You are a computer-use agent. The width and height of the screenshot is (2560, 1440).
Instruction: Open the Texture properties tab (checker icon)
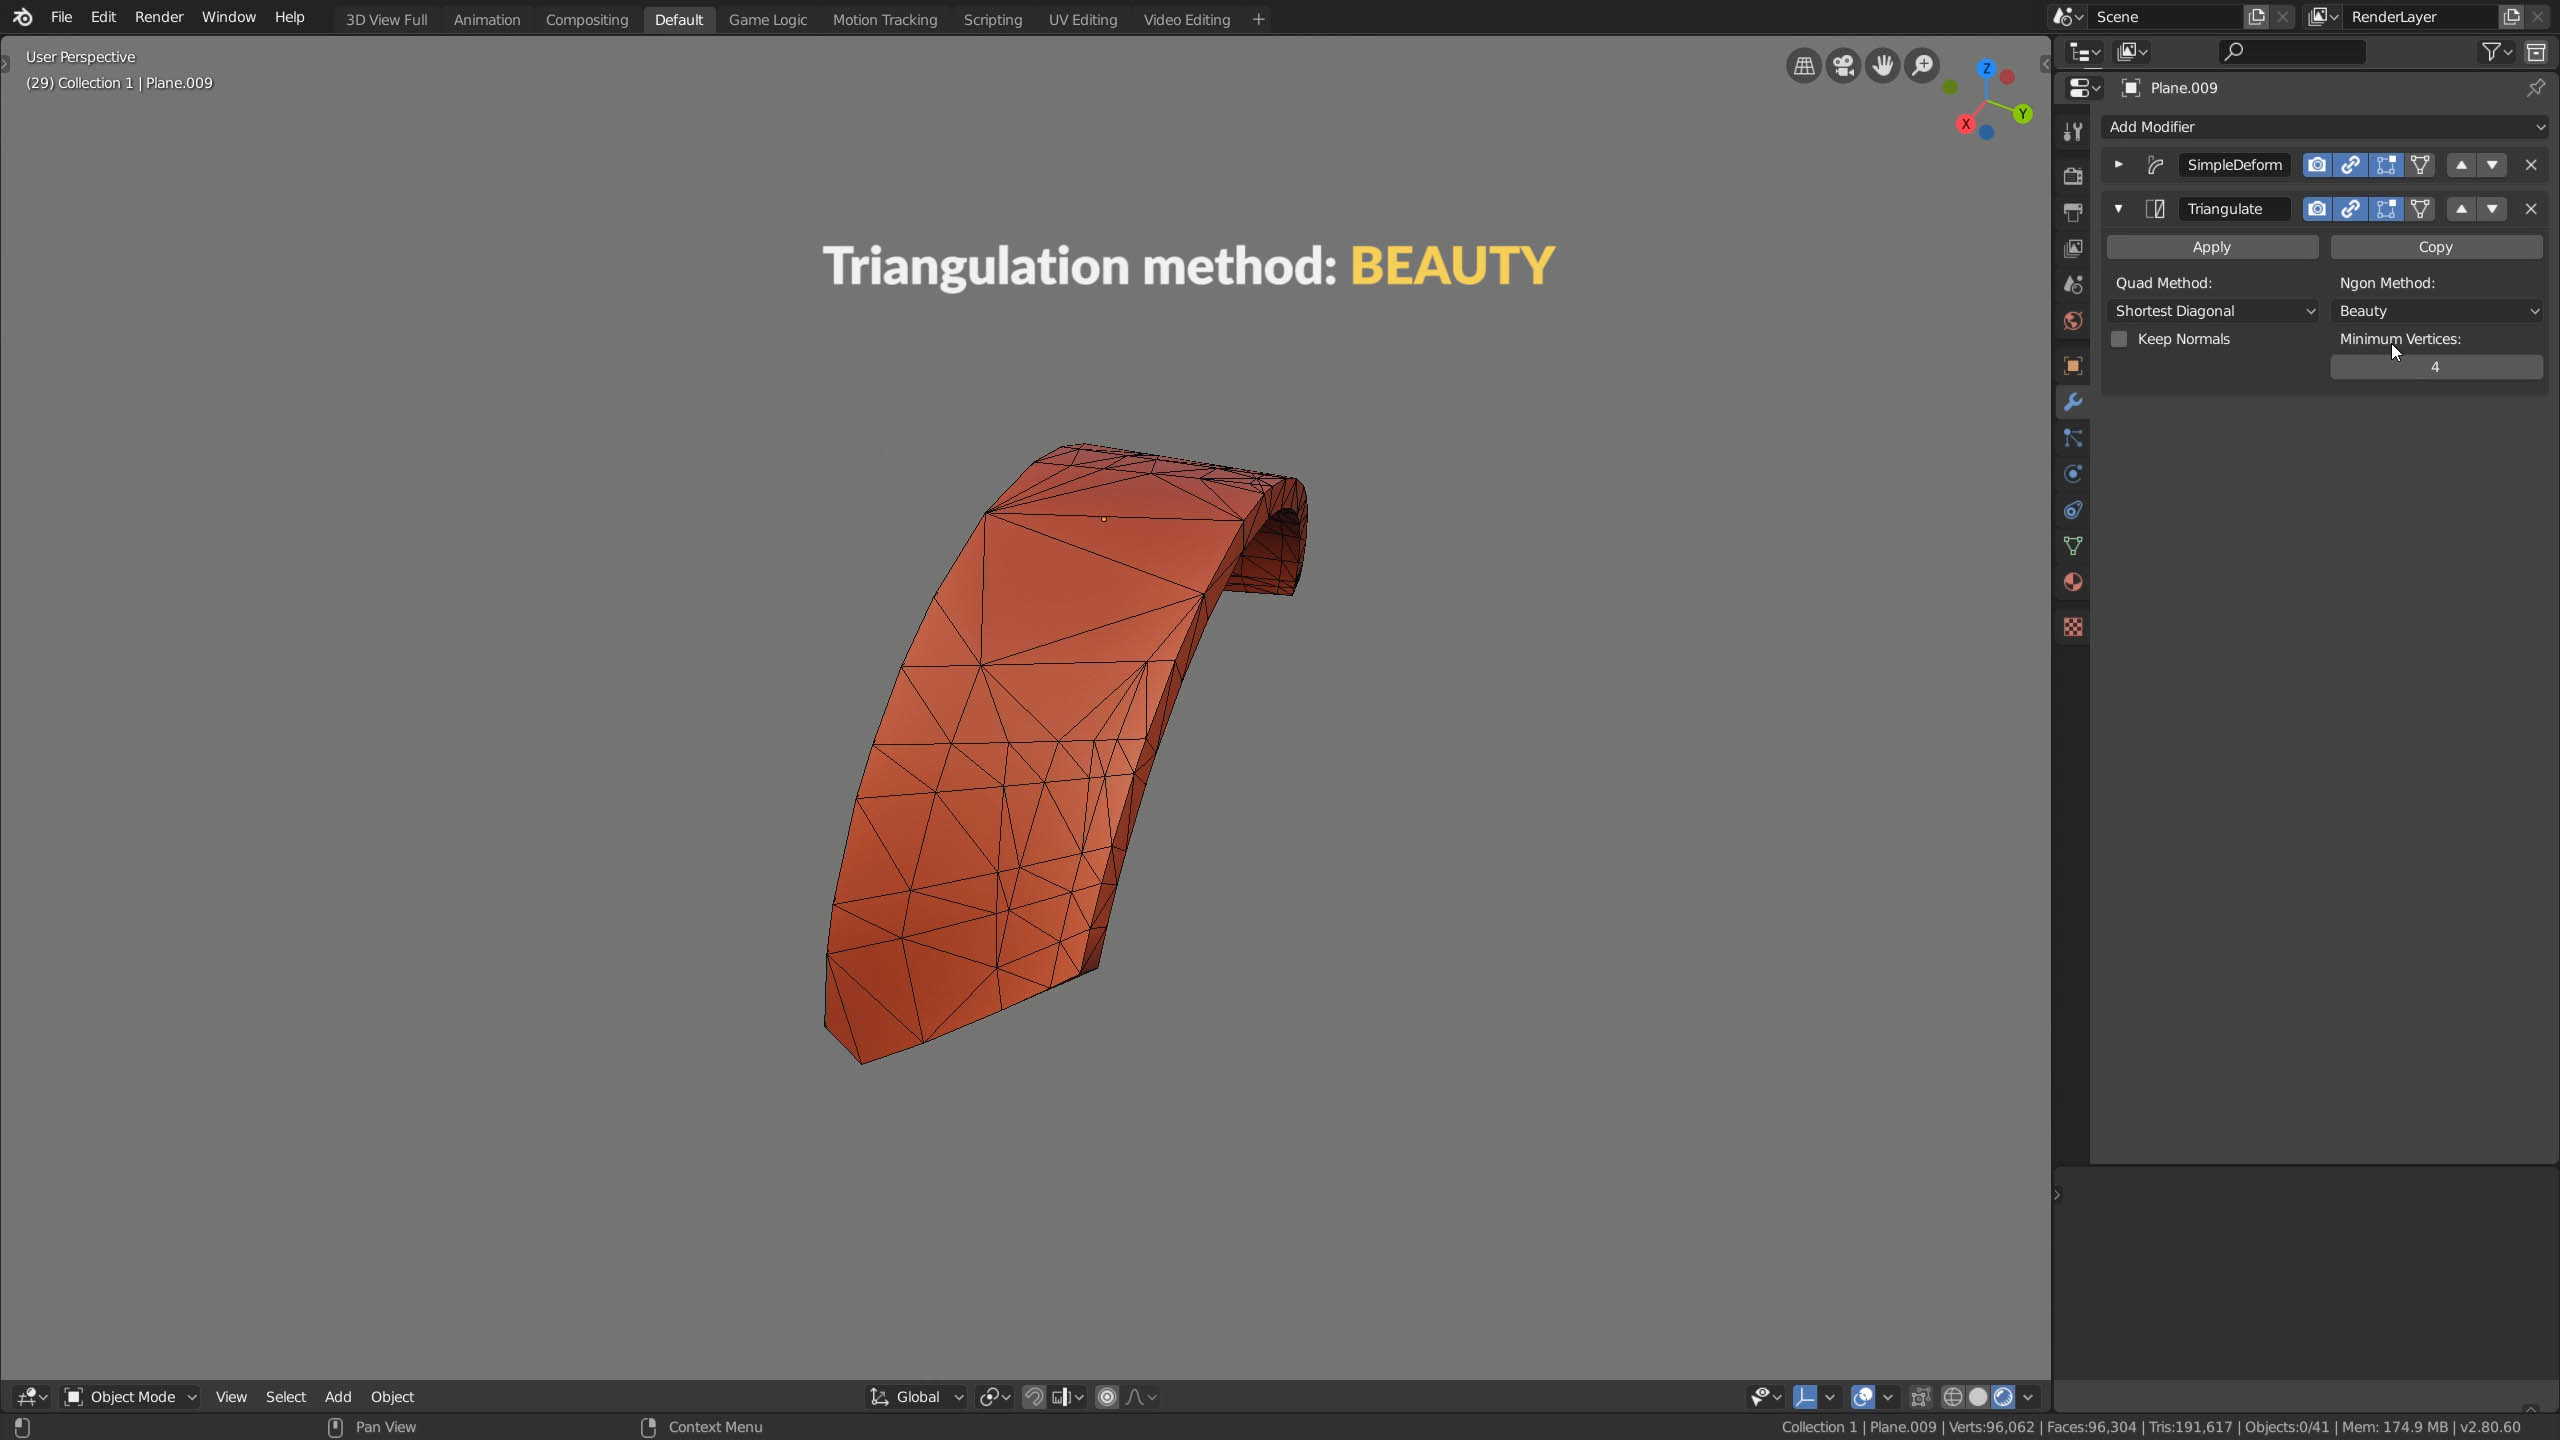click(x=2073, y=627)
